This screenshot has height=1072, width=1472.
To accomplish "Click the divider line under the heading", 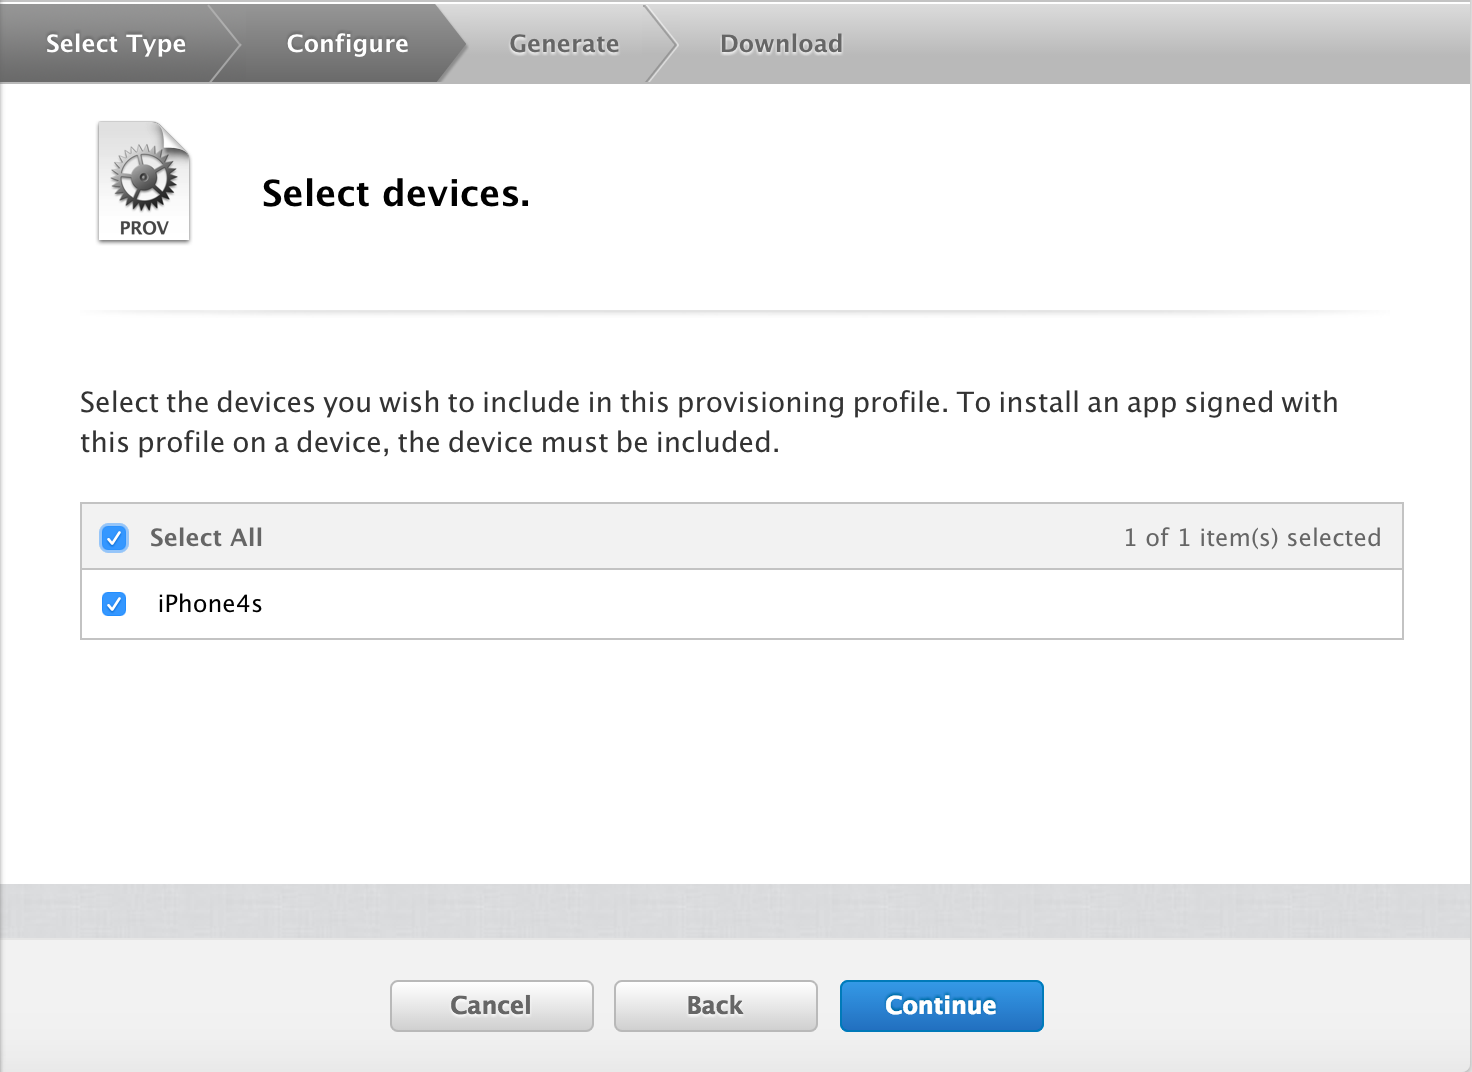I will 736,313.
